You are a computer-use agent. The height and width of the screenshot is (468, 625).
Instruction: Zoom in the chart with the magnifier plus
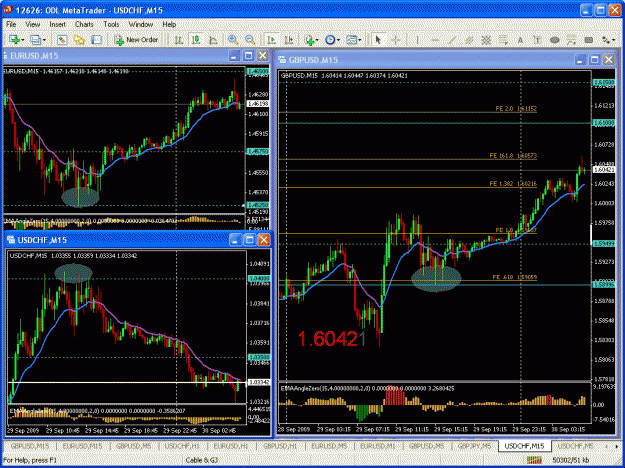coord(233,39)
